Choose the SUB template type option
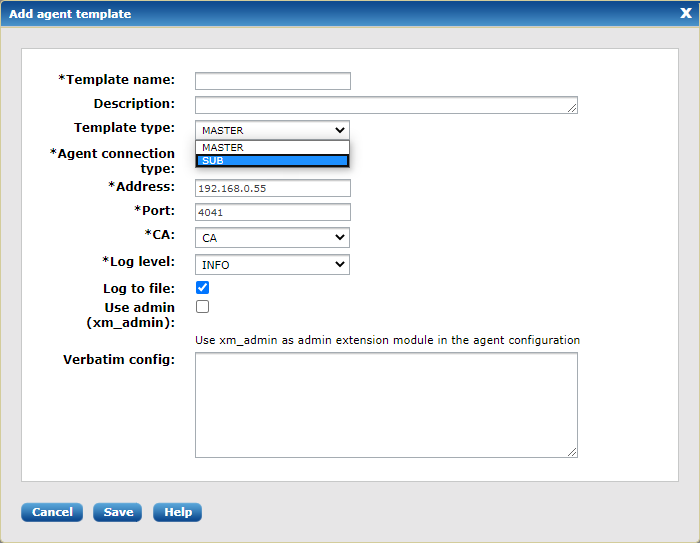This screenshot has height=543, width=700. tap(272, 160)
